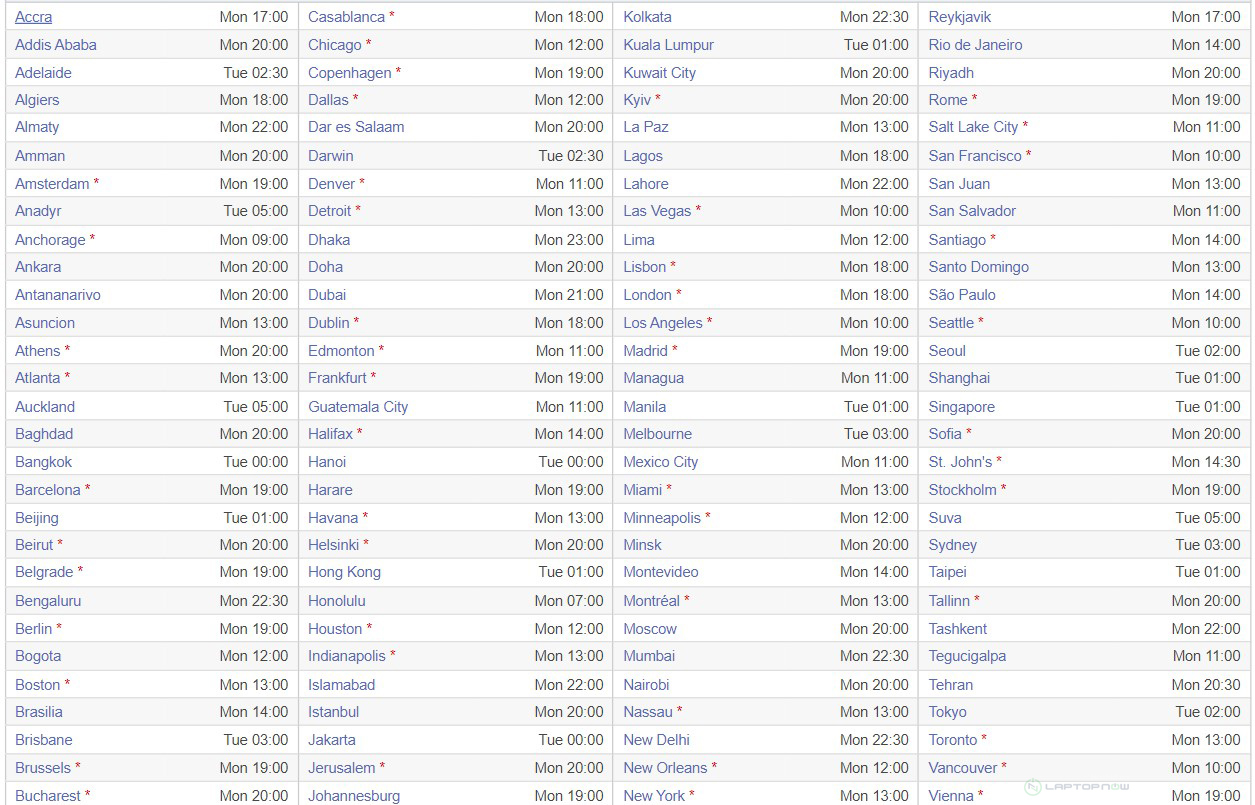Click the Hong Kong link
The image size is (1255, 805).
click(x=344, y=572)
